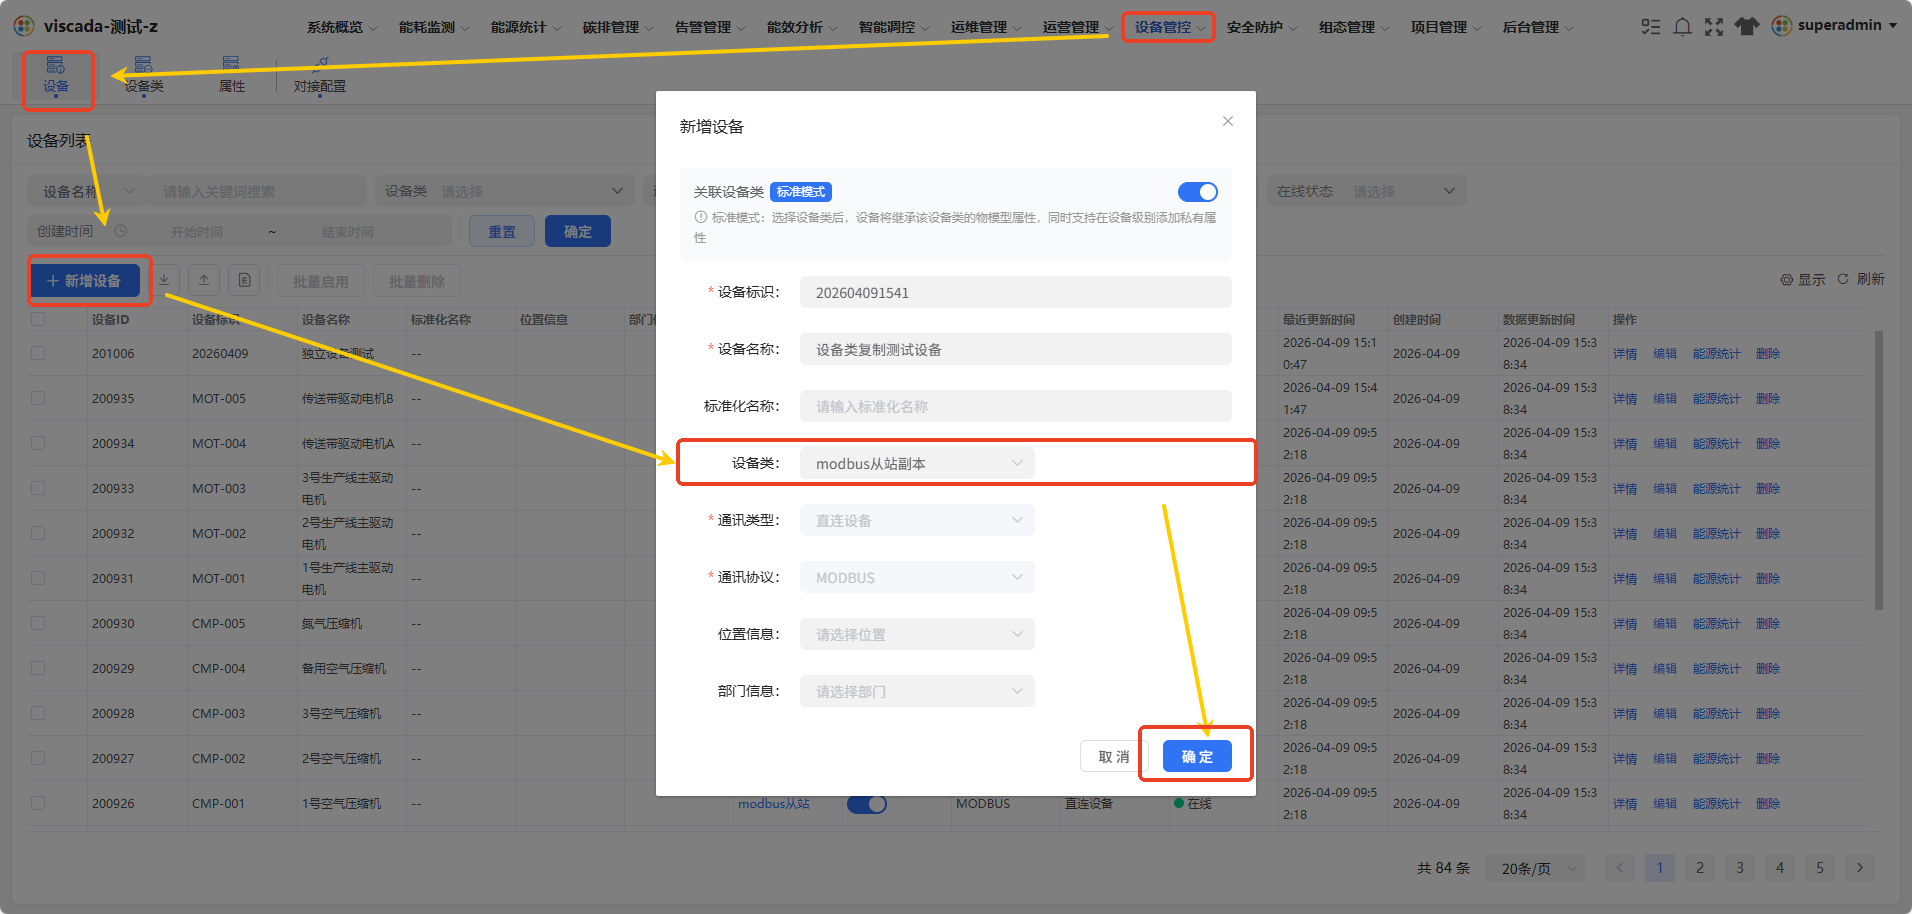Click the export file icon in toolbar

click(244, 281)
